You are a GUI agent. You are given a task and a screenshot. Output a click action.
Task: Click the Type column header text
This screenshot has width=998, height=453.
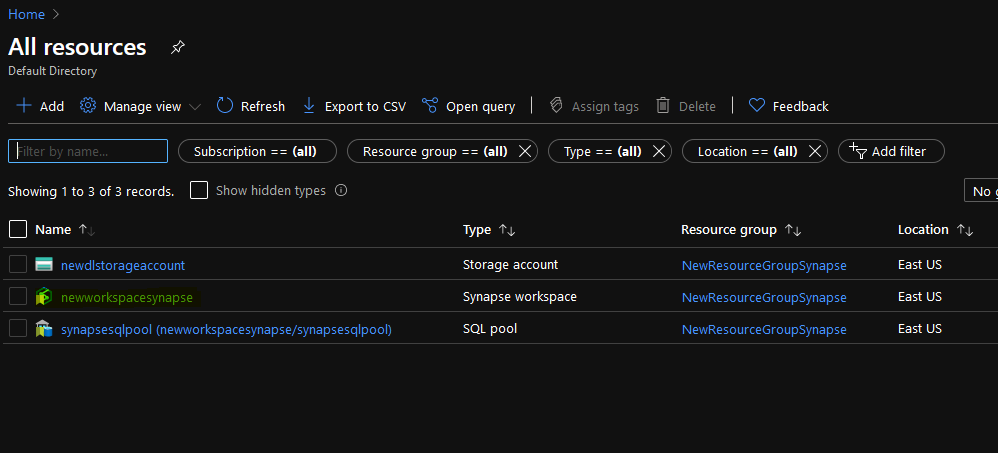coord(477,230)
